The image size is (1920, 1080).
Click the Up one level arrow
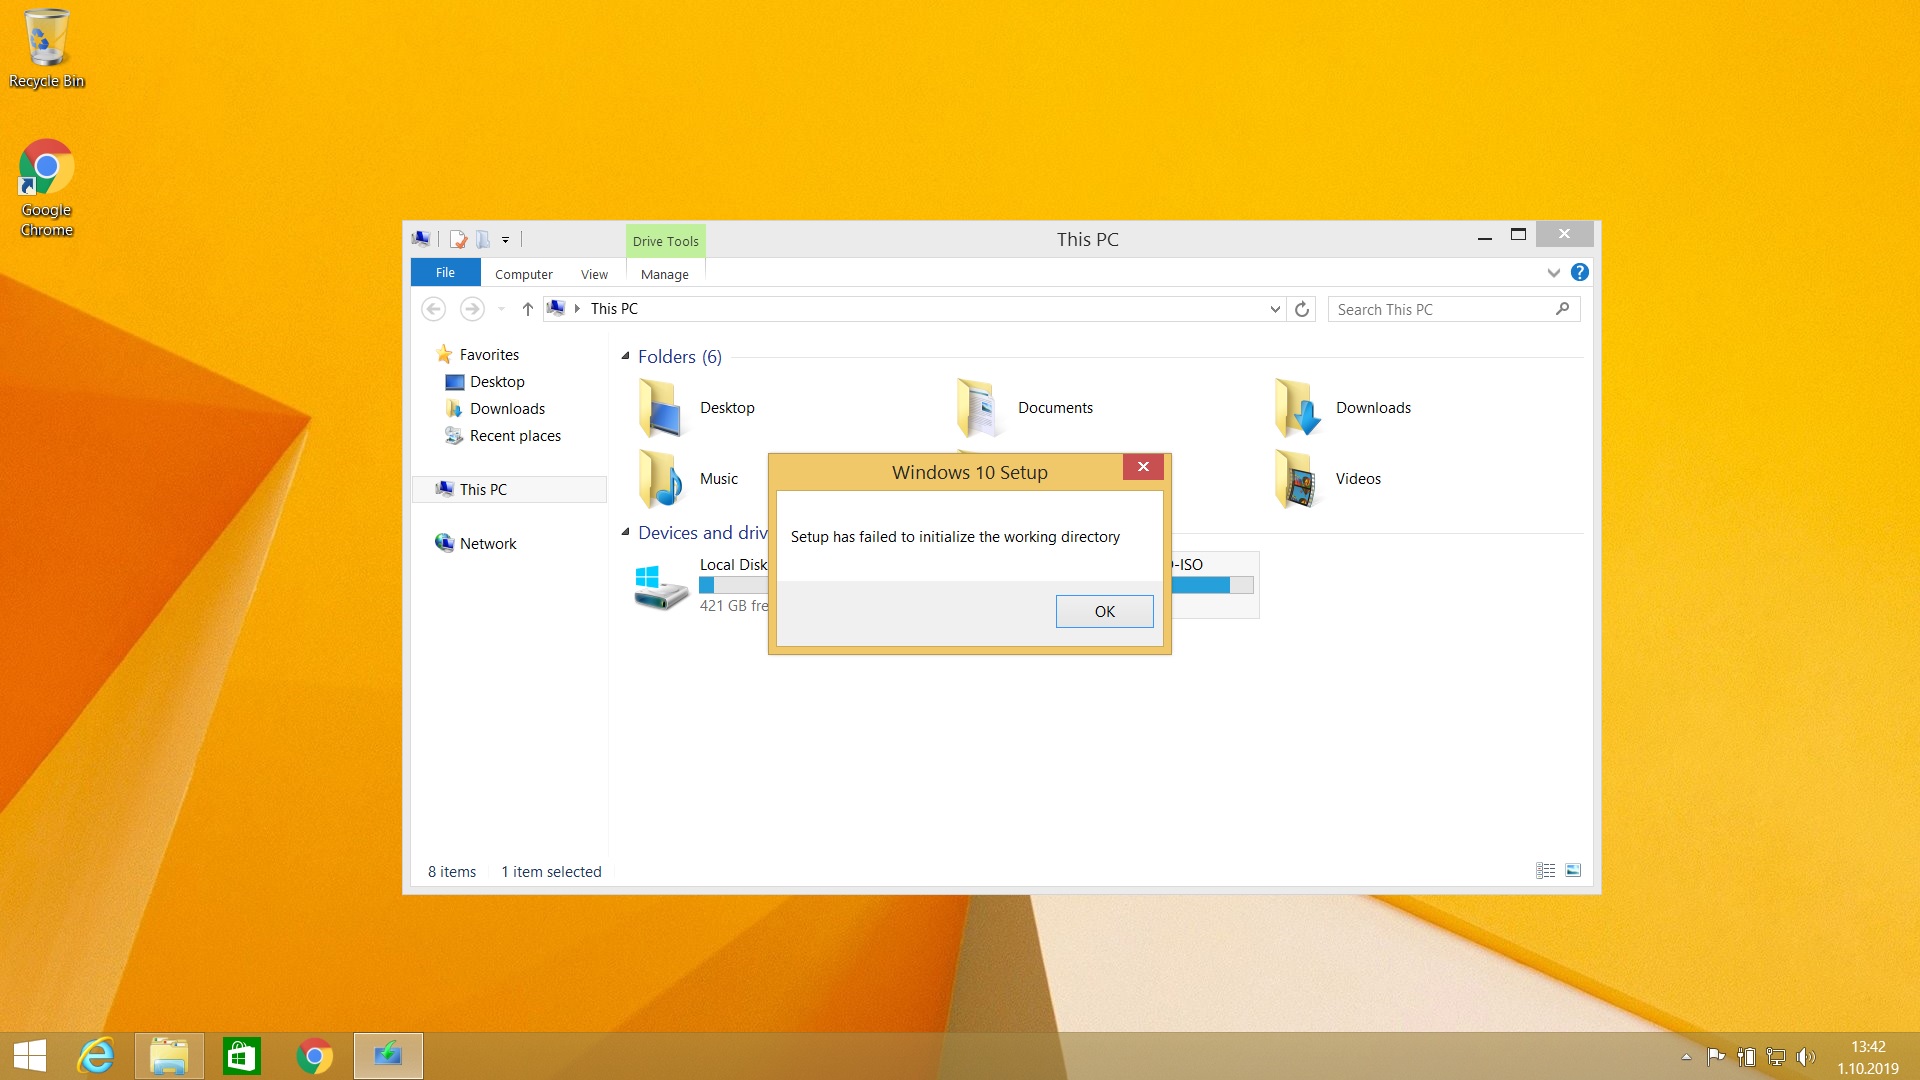527,309
